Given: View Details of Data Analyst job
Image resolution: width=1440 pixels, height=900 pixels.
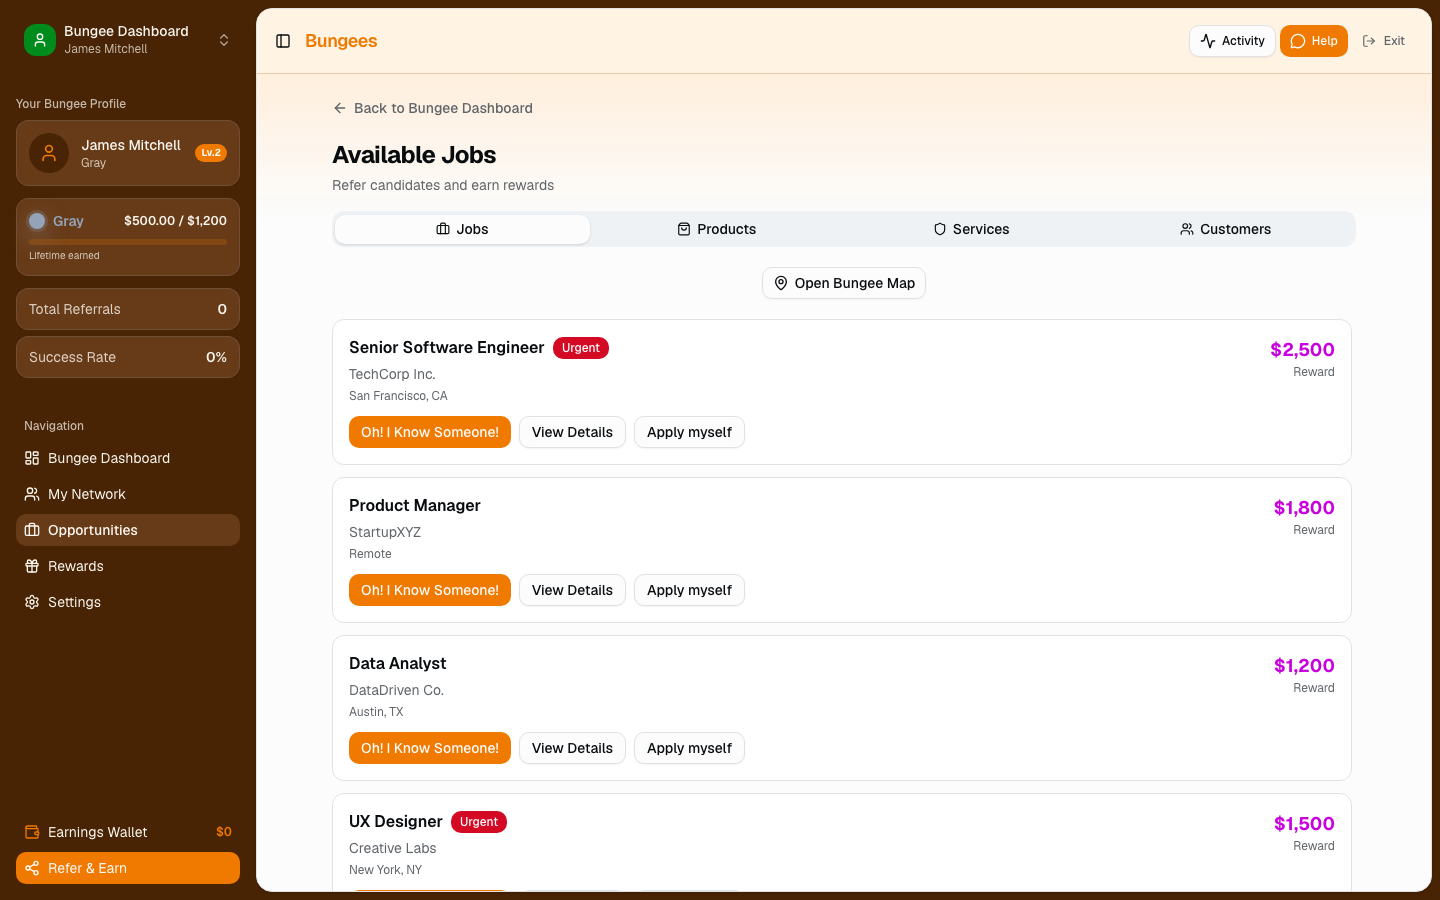Looking at the screenshot, I should point(572,748).
